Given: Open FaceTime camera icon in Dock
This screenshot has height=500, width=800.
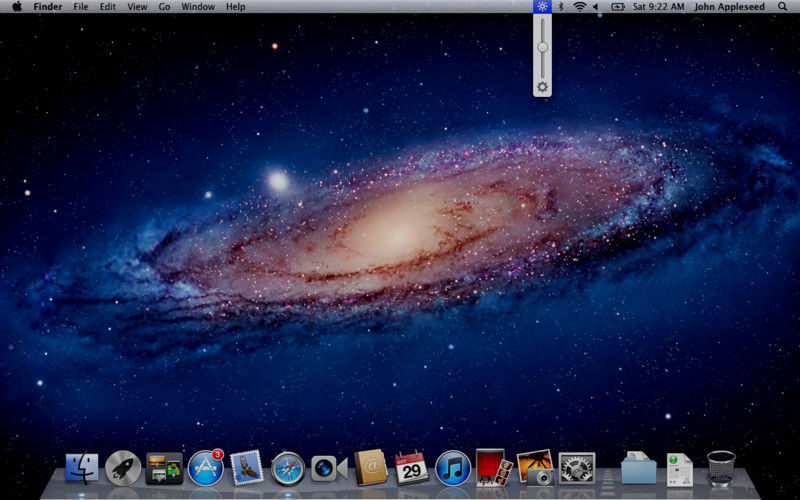Looking at the screenshot, I should pyautogui.click(x=329, y=467).
